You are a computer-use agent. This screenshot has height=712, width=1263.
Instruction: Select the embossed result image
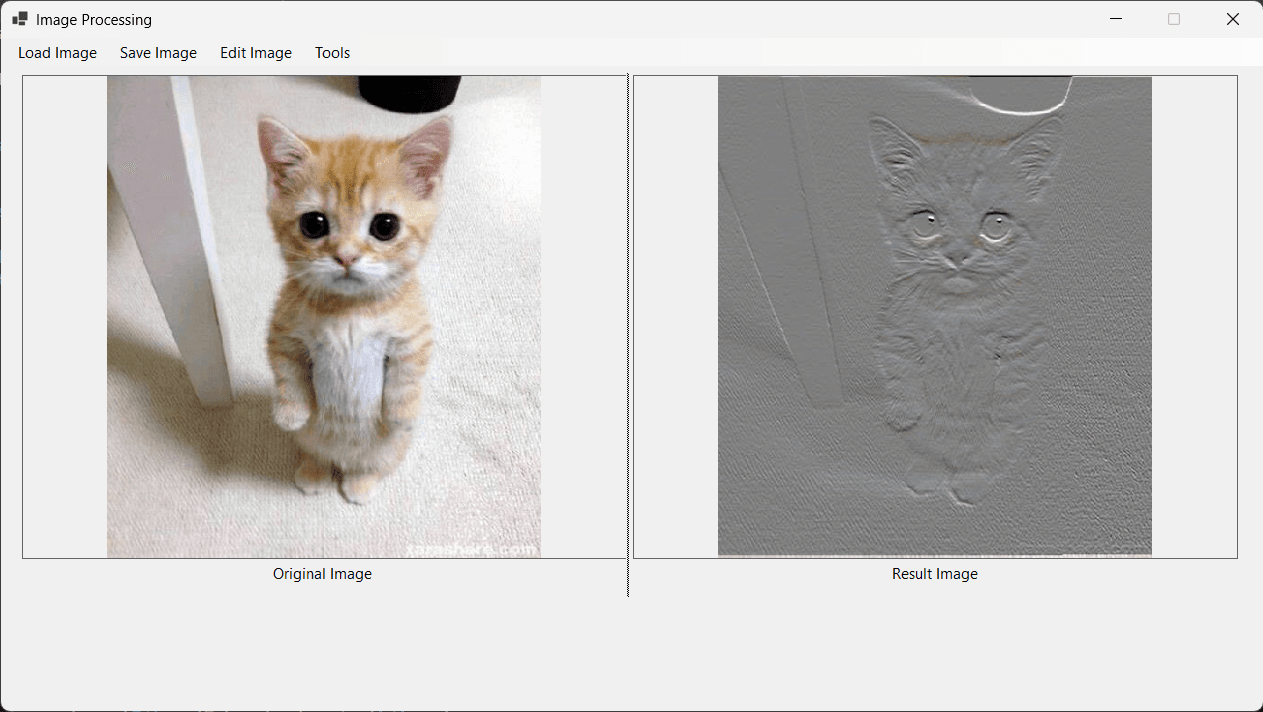coord(934,315)
